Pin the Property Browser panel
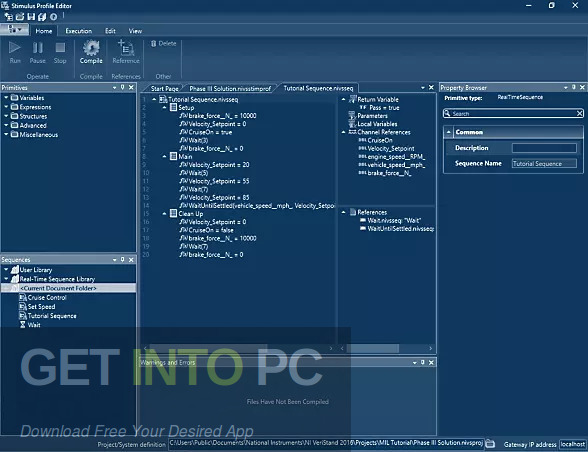 tap(574, 87)
